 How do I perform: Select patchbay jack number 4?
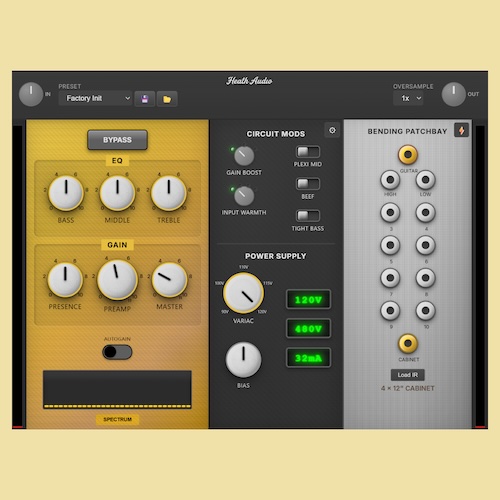425,212
